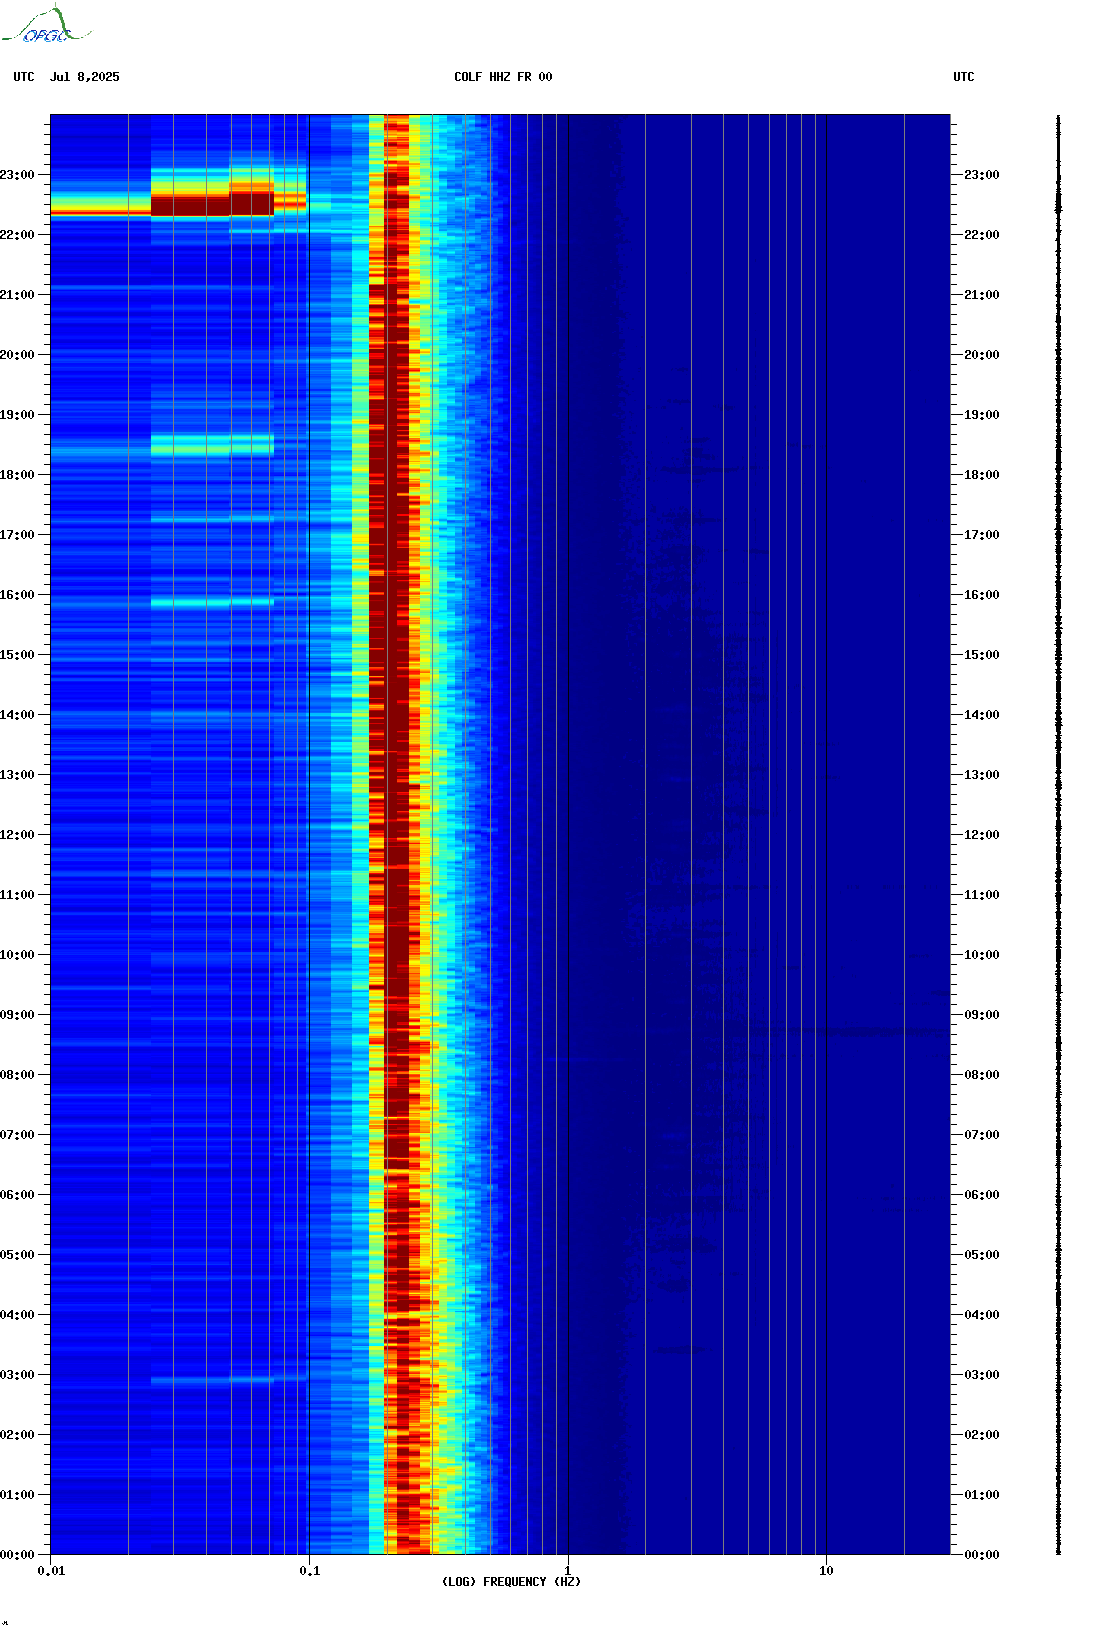Click the 13:00 label on right time axis
This screenshot has height=1634, width=1102.
(981, 775)
